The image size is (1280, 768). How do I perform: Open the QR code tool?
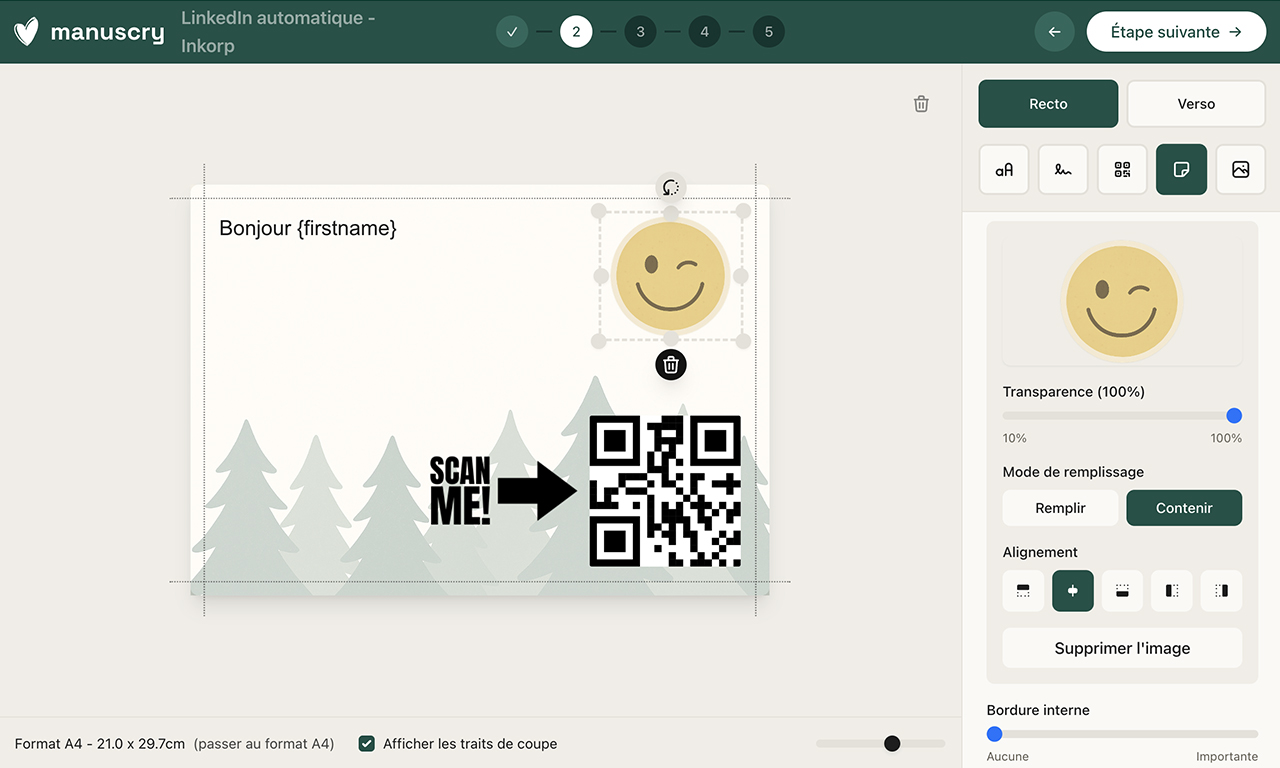(1122, 170)
